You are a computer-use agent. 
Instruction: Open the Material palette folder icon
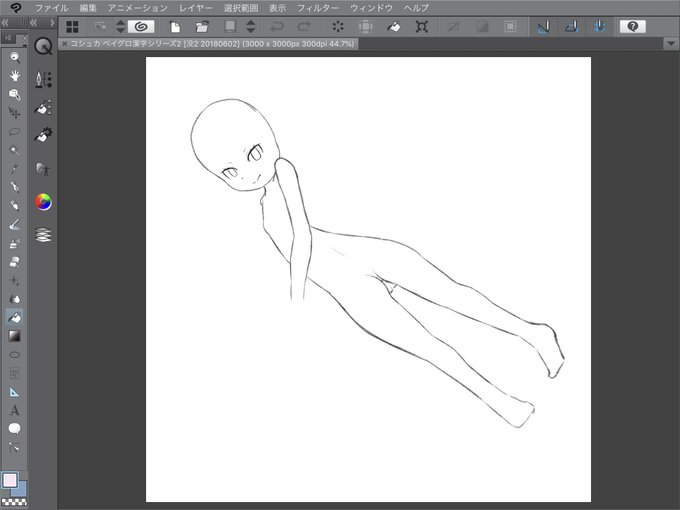tap(43, 168)
